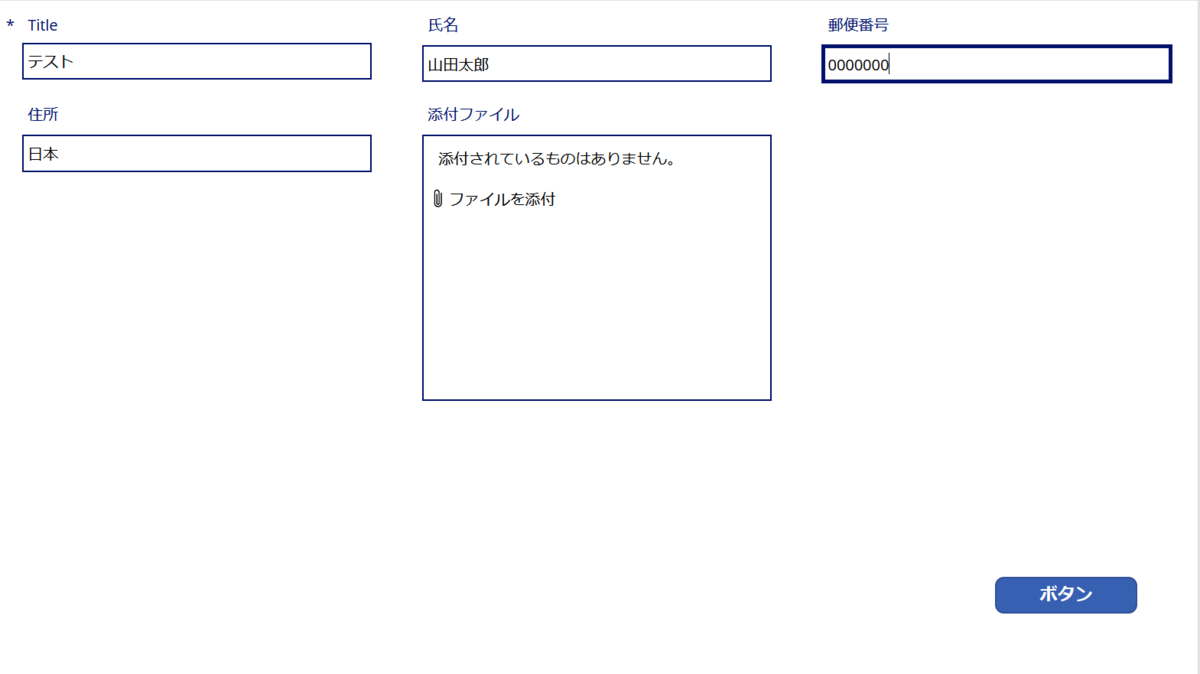1200x674 pixels.
Task: Click the highlighted 郵便番号 input border
Action: (996, 46)
